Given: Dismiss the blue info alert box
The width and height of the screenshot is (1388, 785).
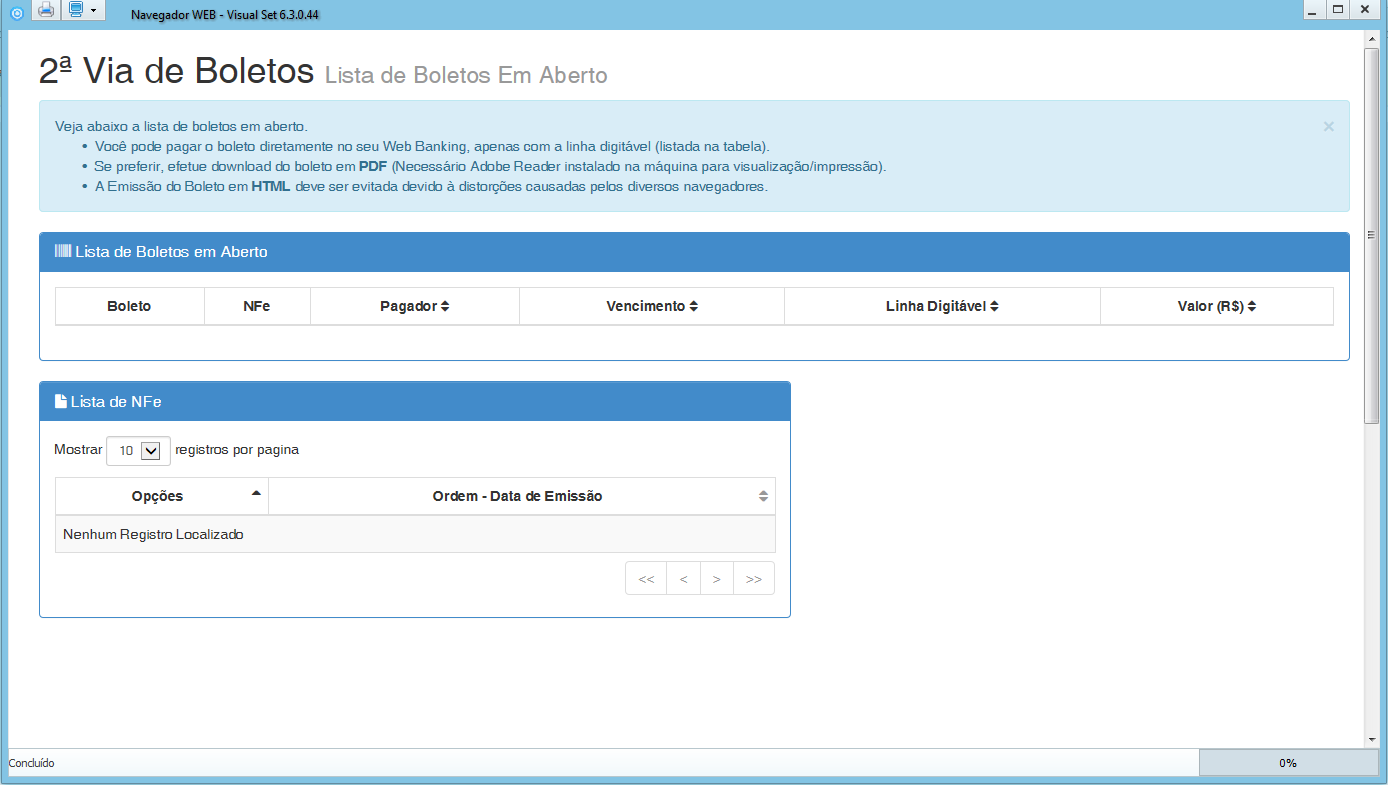Looking at the screenshot, I should click(1328, 127).
